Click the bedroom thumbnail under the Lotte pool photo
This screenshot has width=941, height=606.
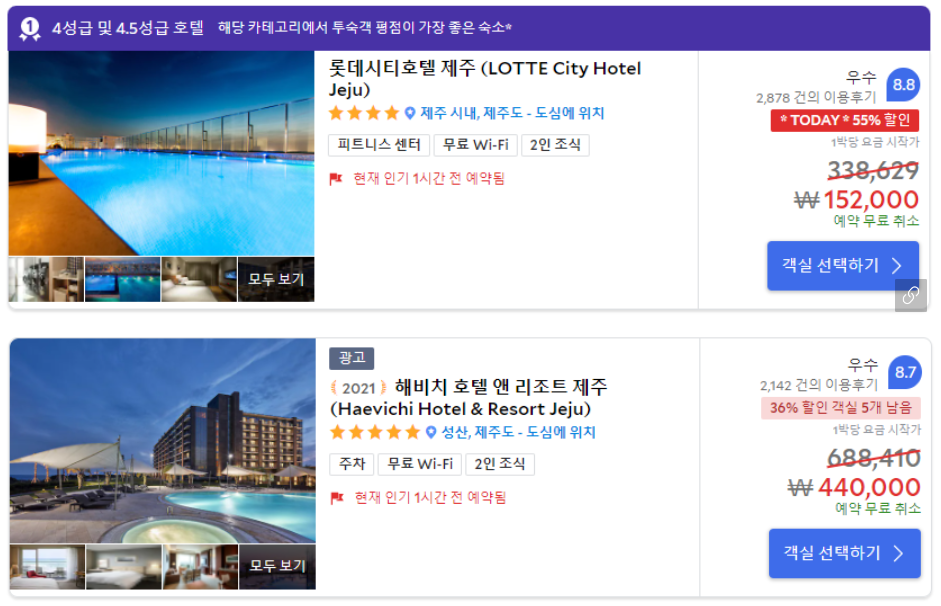pos(198,281)
